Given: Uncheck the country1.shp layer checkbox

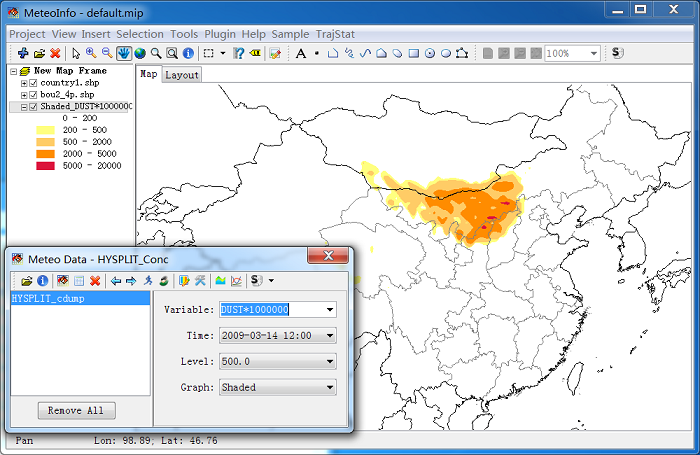Looking at the screenshot, I should point(33,83).
